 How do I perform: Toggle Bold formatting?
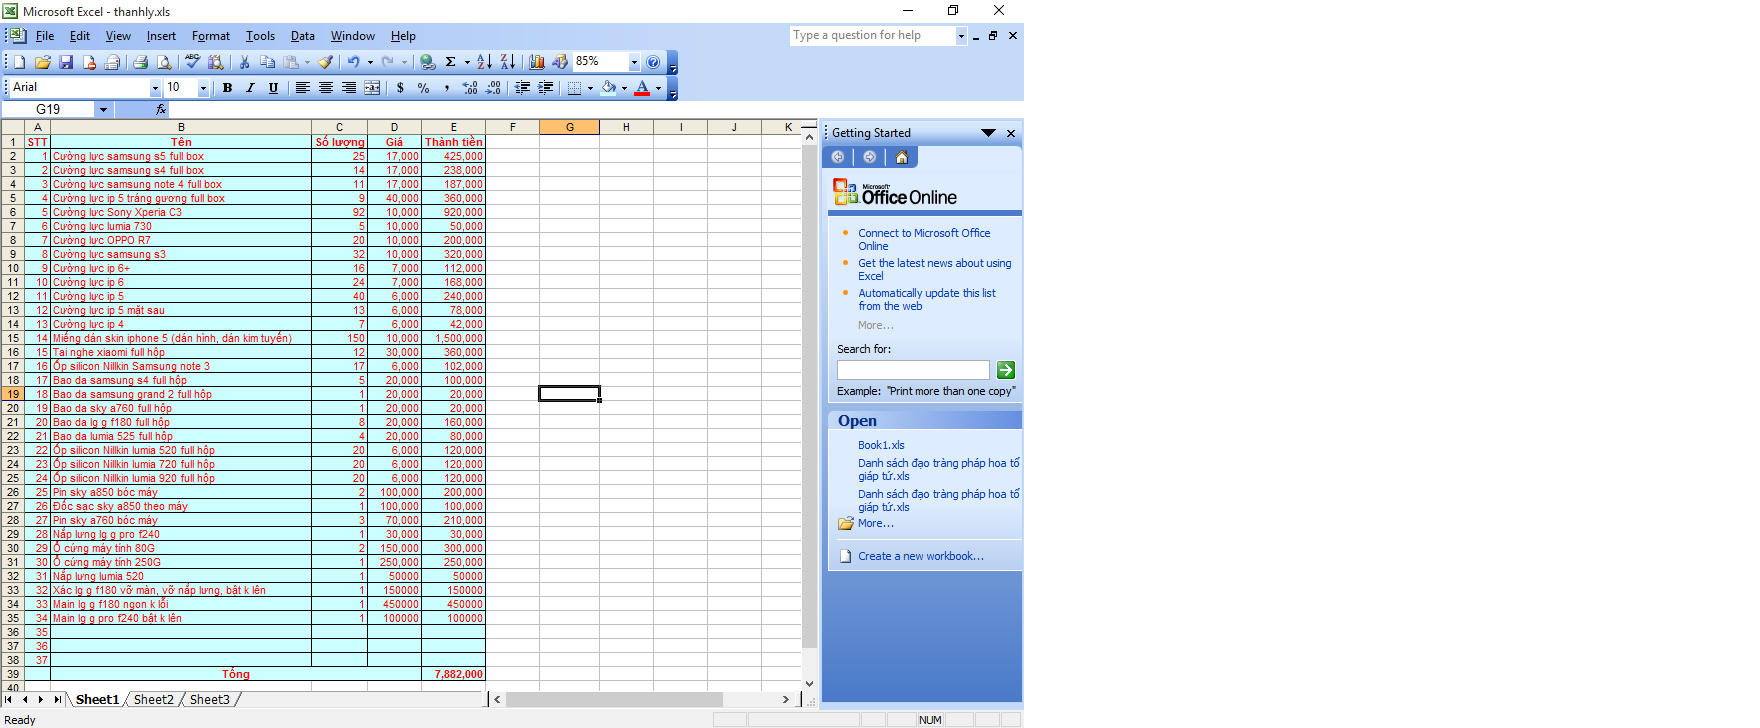227,88
